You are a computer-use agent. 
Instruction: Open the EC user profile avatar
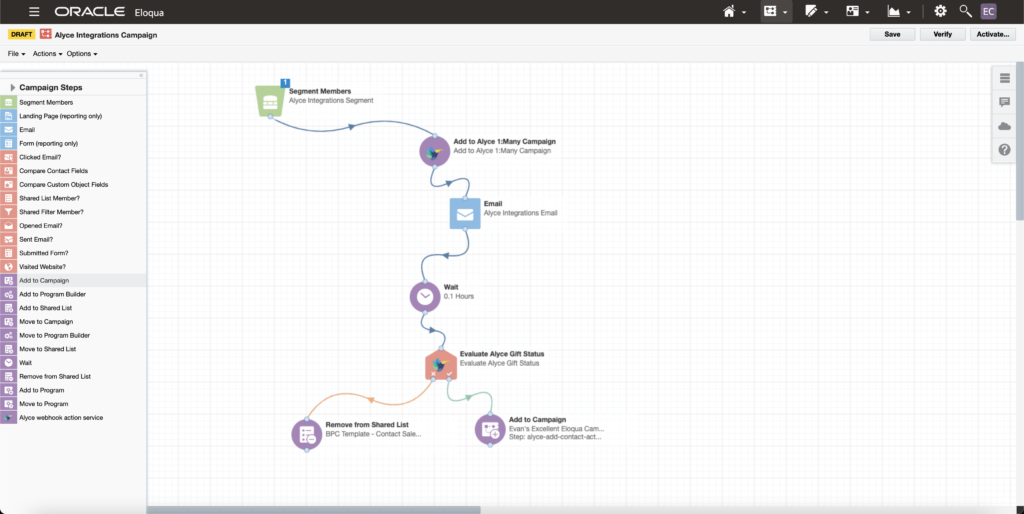point(988,12)
